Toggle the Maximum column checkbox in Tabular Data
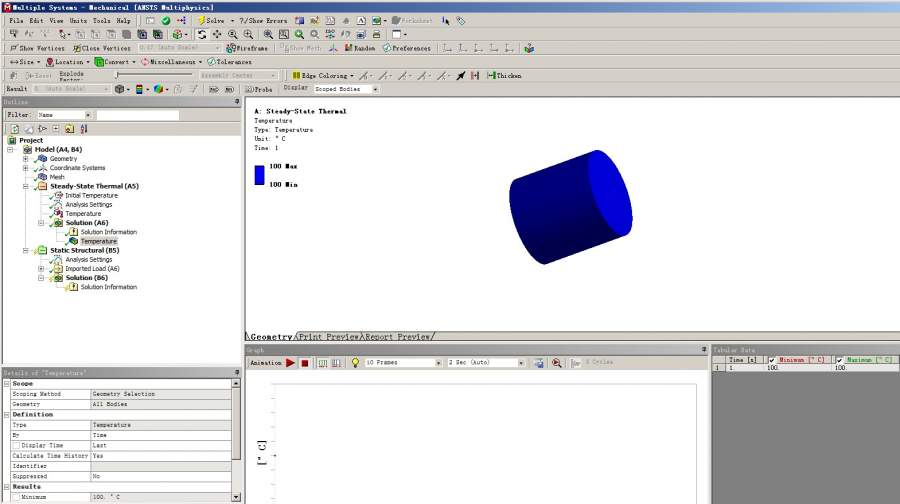Viewport: 900px width, 504px height. tap(839, 360)
